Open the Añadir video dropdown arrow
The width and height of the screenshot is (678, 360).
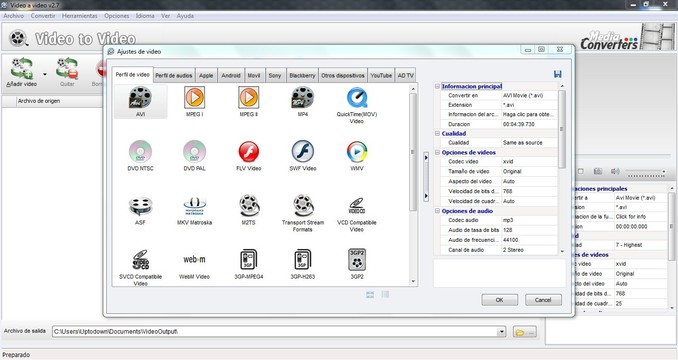coord(45,74)
